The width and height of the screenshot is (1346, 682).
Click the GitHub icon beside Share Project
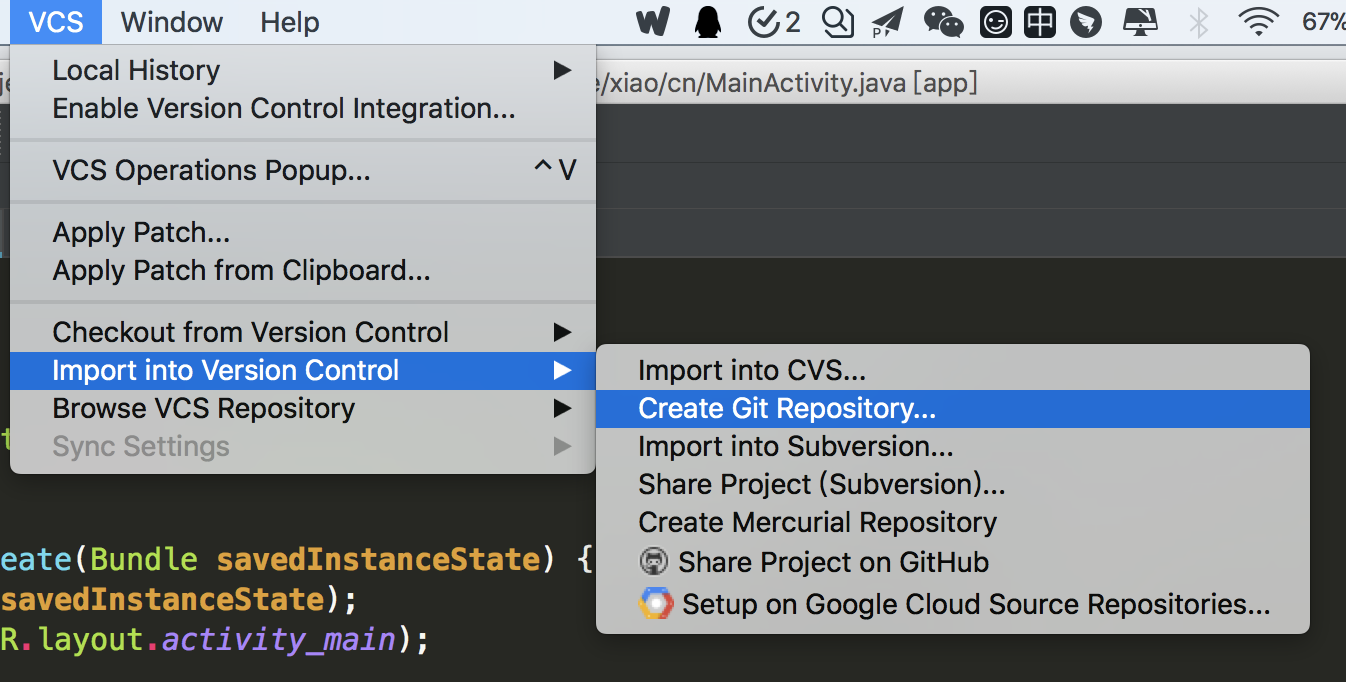point(654,562)
